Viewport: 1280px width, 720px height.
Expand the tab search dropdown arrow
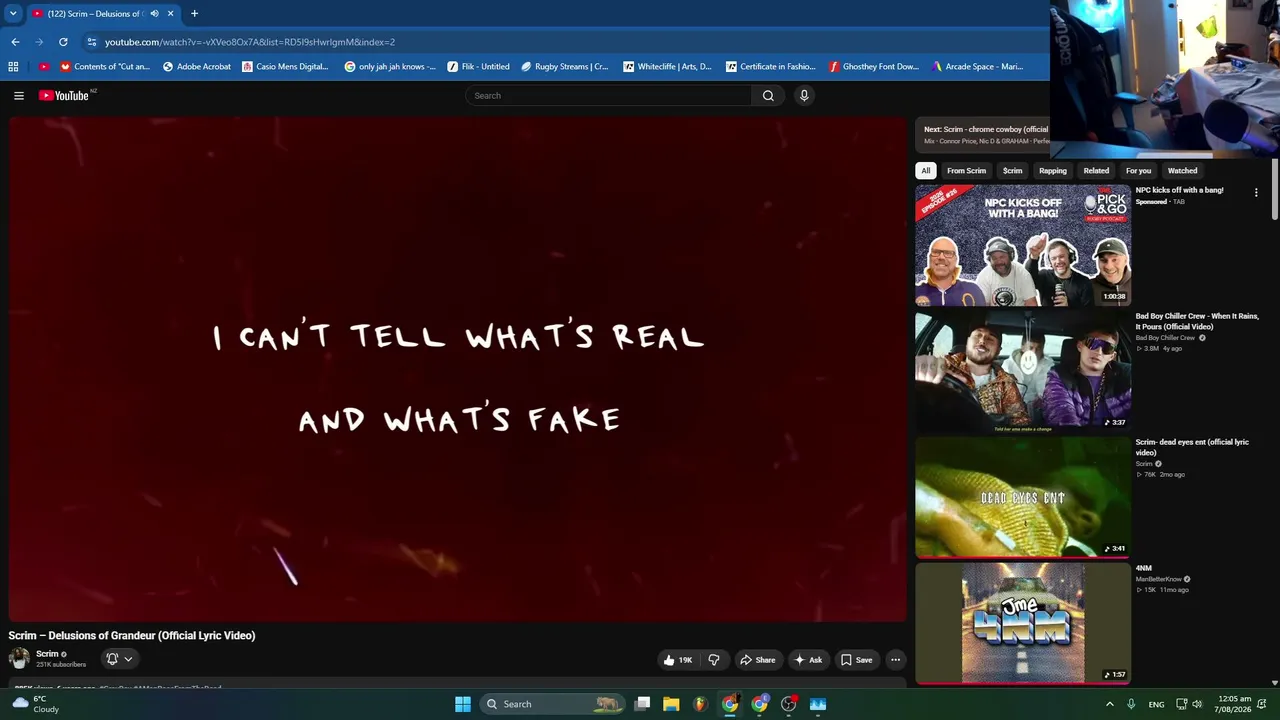pyautogui.click(x=13, y=14)
